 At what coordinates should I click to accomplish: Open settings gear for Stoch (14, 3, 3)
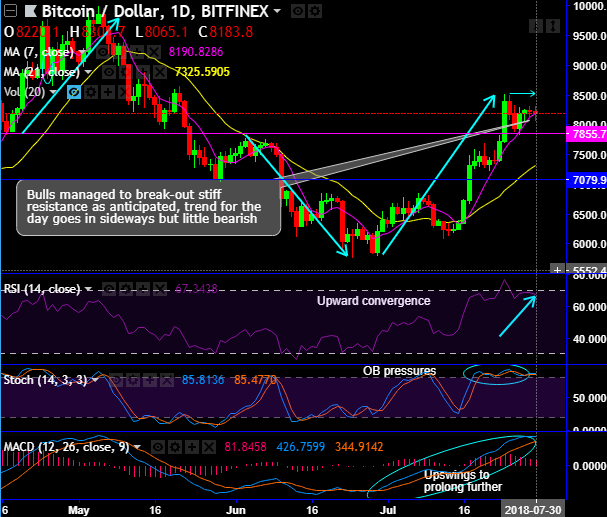(133, 380)
